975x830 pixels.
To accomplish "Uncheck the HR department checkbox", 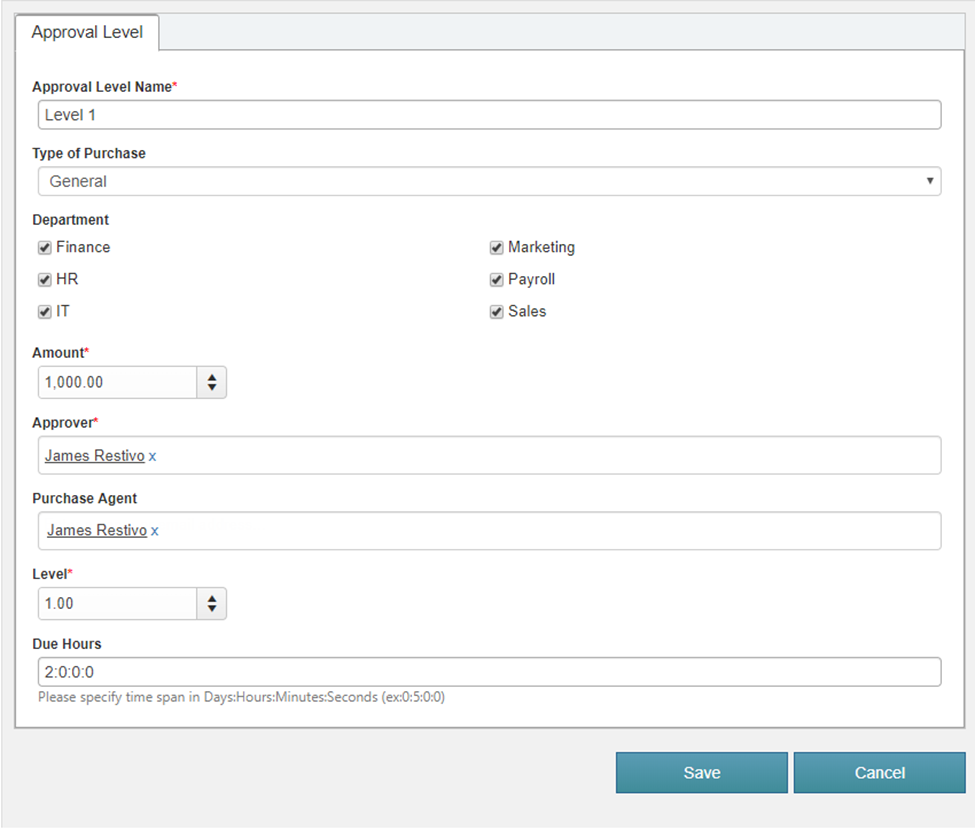I will (45, 280).
